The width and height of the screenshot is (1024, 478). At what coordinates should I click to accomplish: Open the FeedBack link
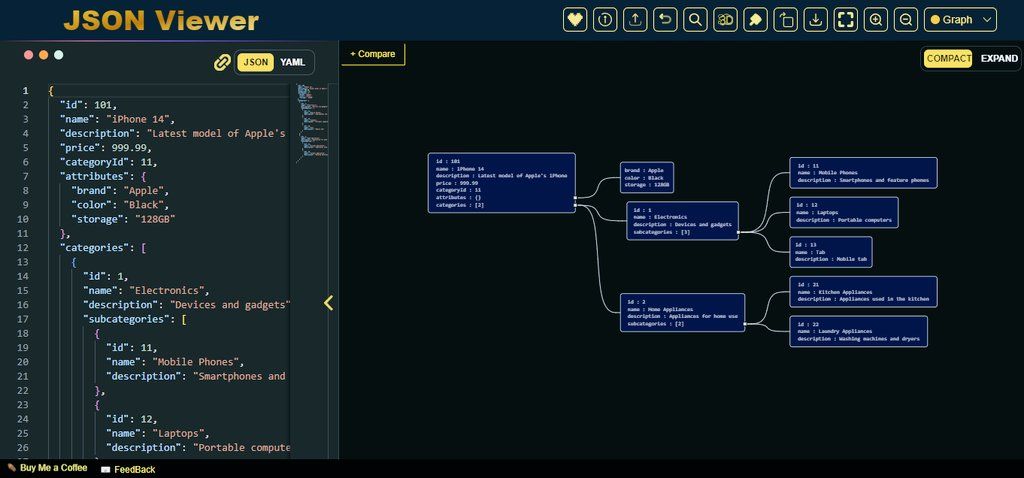point(128,469)
